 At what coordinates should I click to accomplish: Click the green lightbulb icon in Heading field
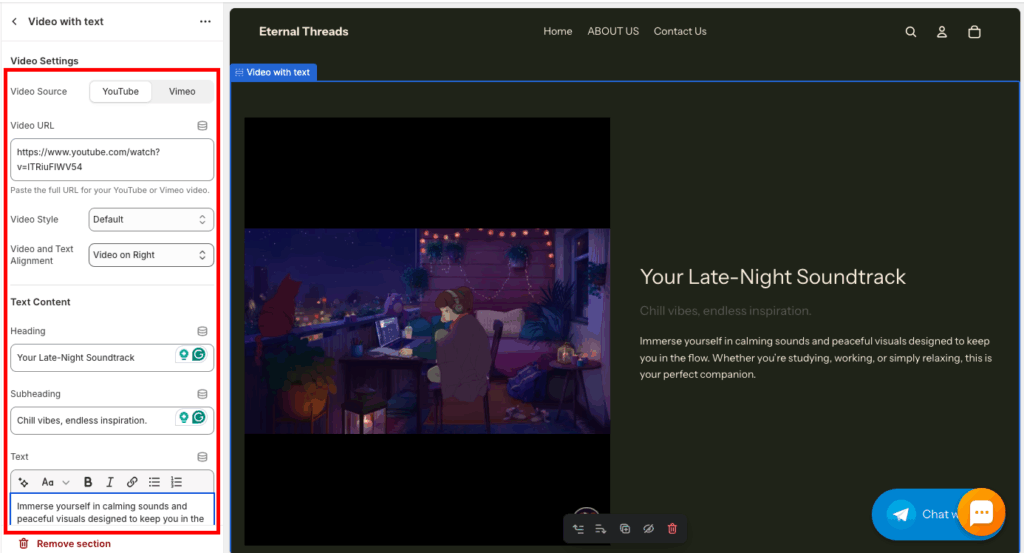click(184, 355)
